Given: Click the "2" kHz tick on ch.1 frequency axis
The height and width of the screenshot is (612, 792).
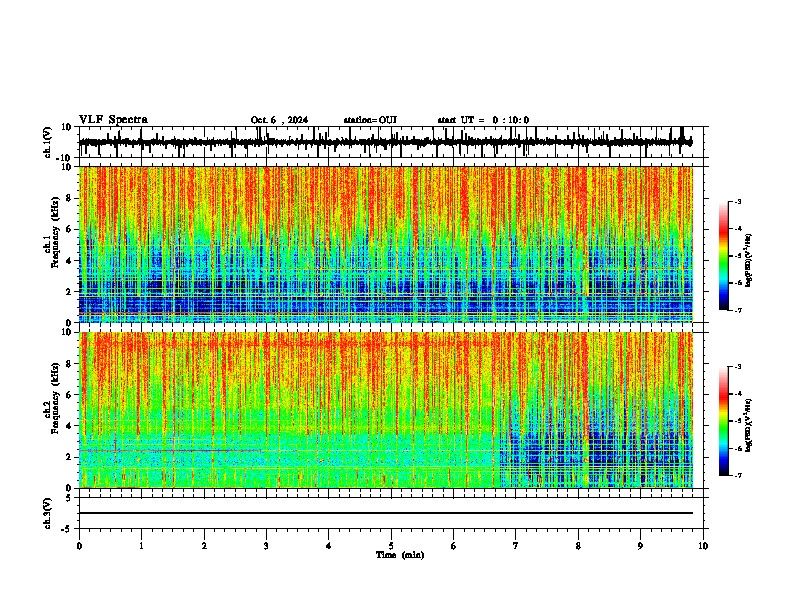Looking at the screenshot, I should click(x=69, y=292).
